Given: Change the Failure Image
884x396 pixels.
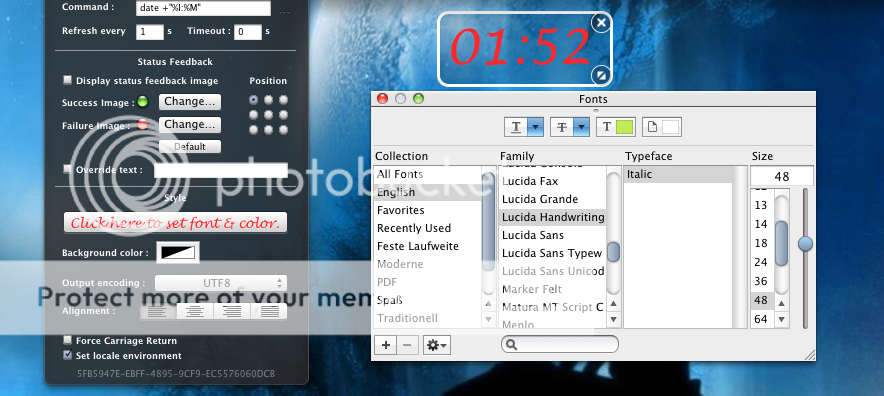Looking at the screenshot, I should click(189, 124).
